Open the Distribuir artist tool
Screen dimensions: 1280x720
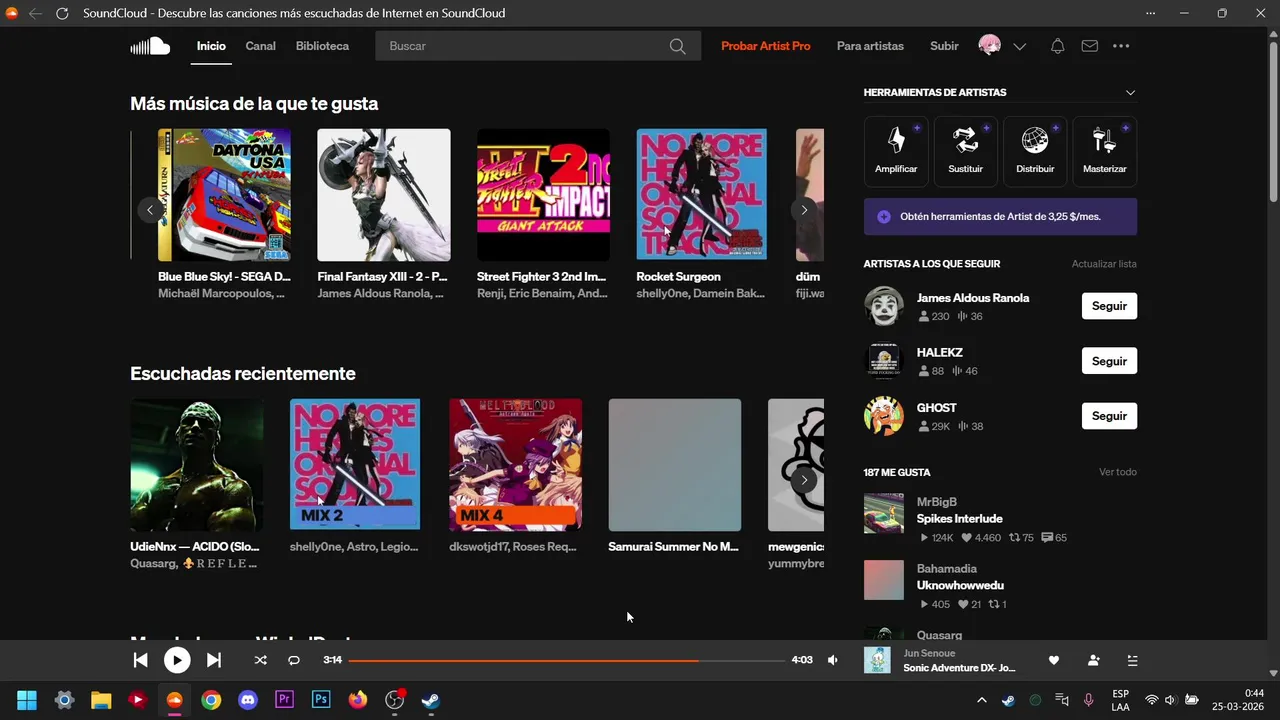coord(1035,152)
